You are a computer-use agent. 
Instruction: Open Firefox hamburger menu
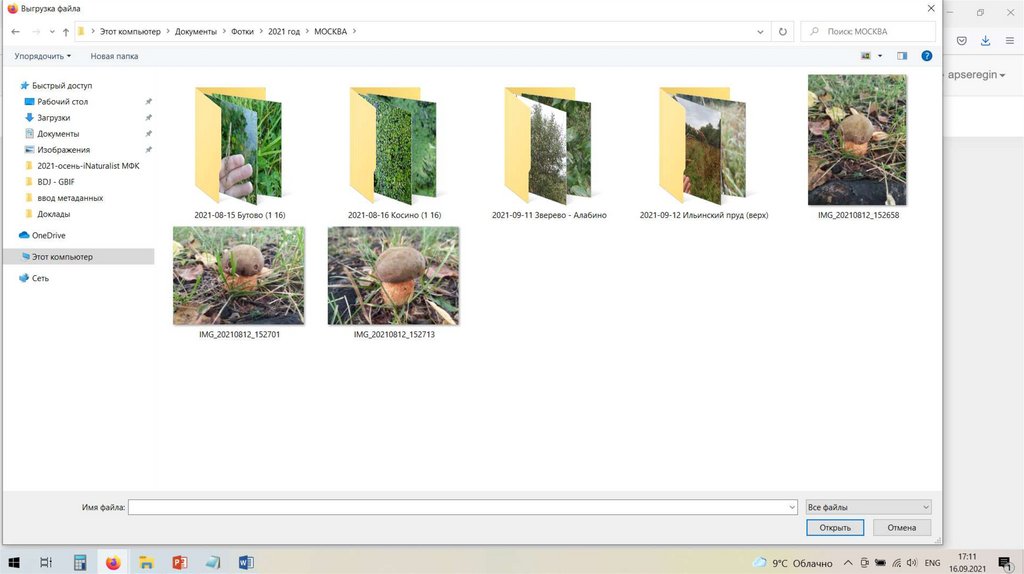(1010, 40)
